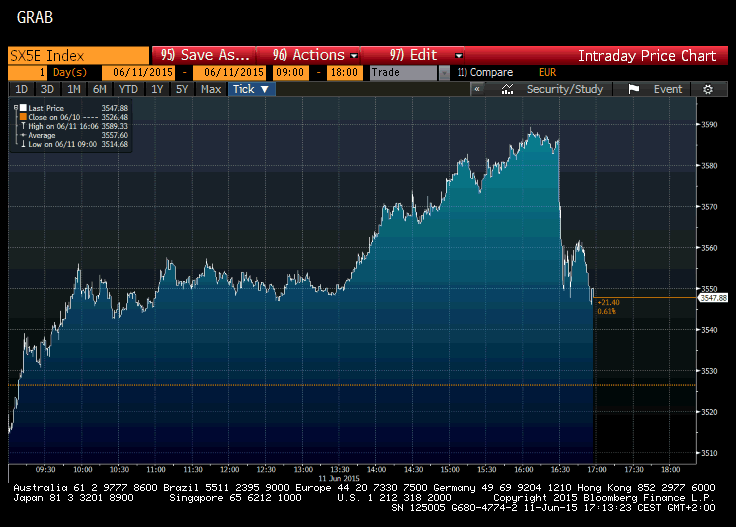Click the Trade dropdown arrow
The image size is (736, 527).
[444, 73]
